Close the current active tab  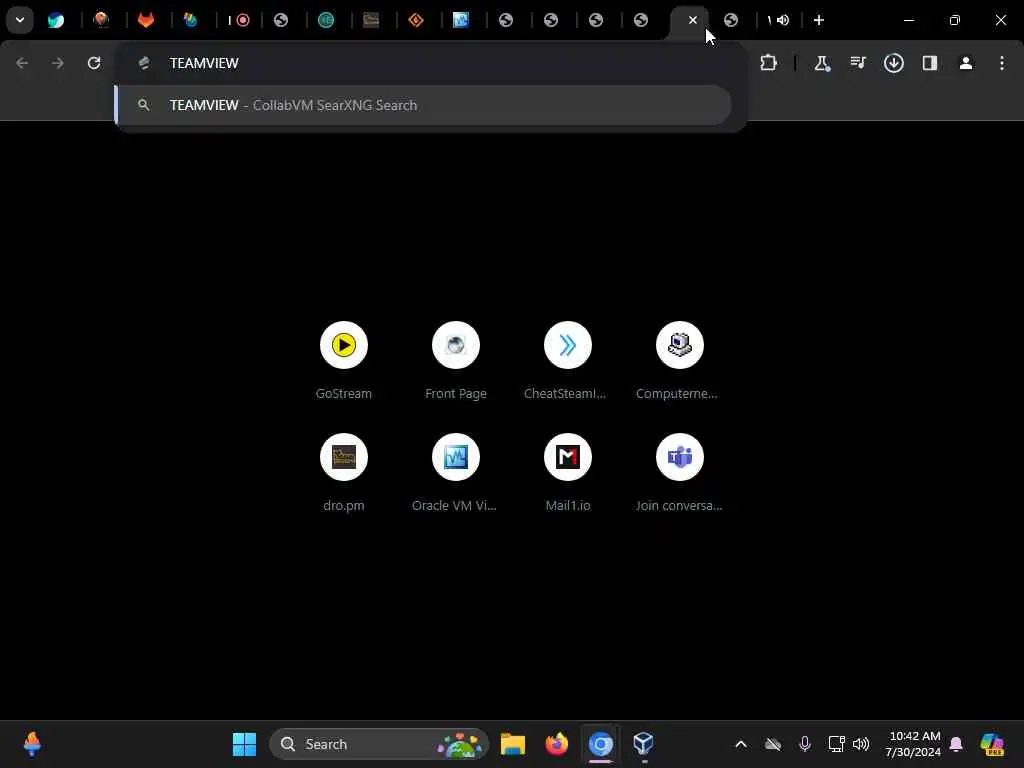click(693, 20)
